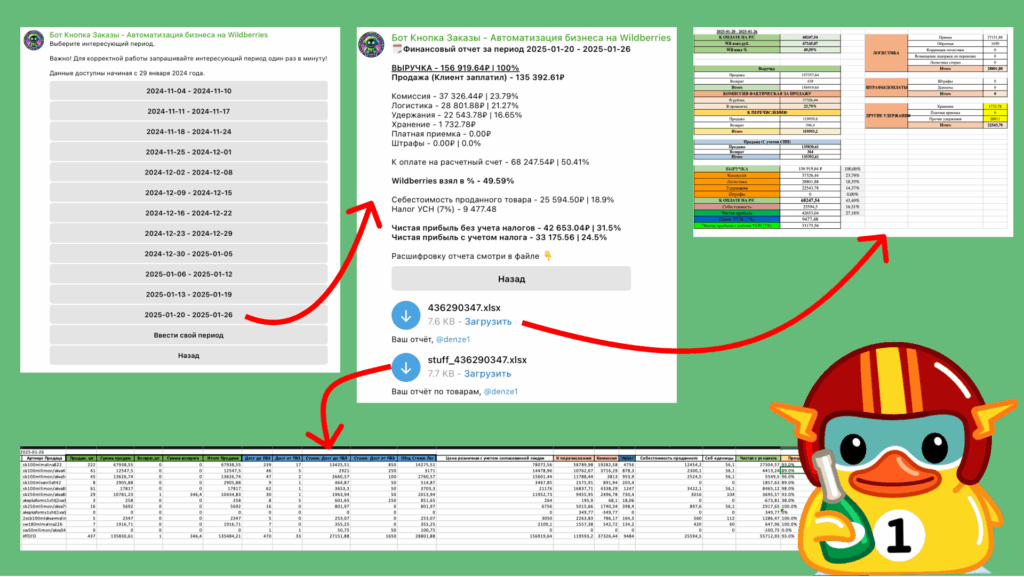Image resolution: width=1024 pixels, height=577 pixels.
Task: Pick the period 2024-12-09 - 2024-12-15
Action: tap(189, 193)
